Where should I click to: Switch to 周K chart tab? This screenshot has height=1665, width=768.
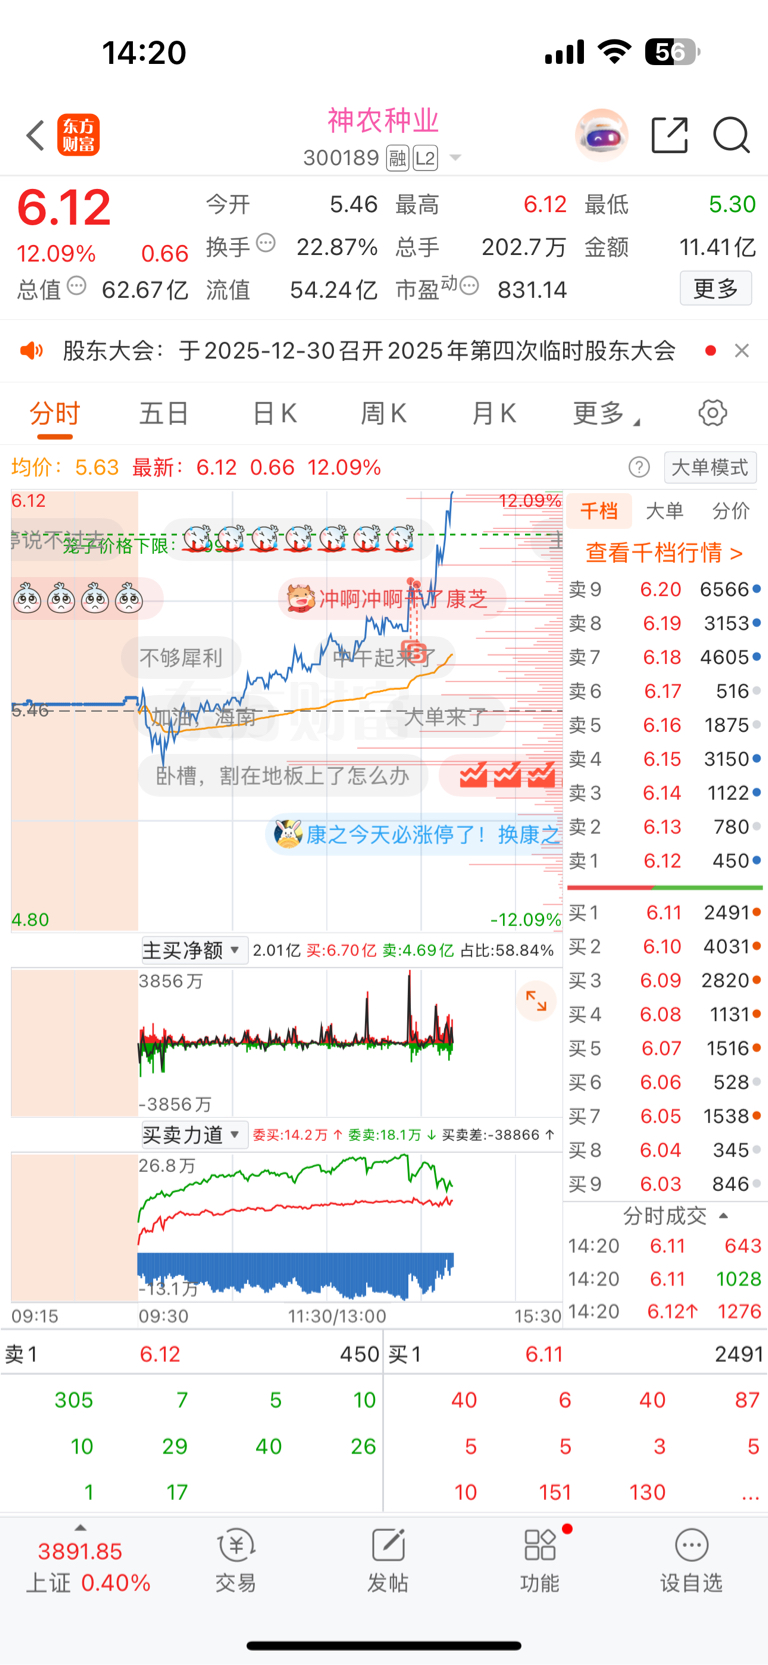(x=383, y=414)
